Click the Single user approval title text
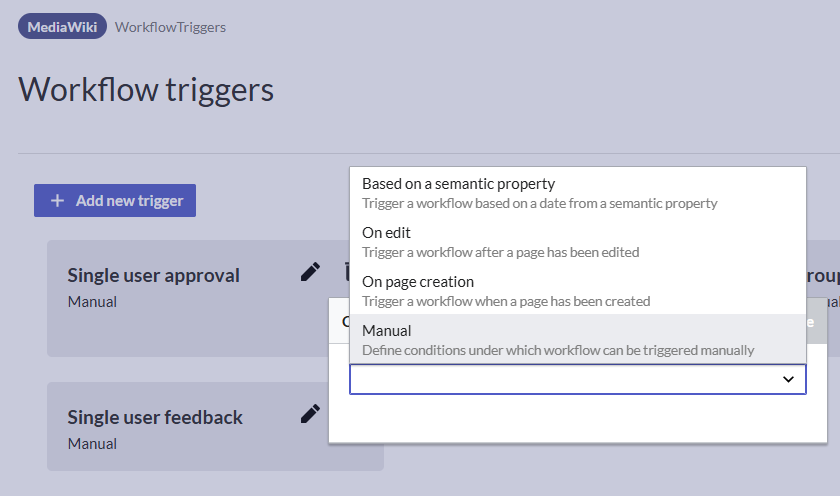The height and width of the screenshot is (496, 840). [153, 275]
